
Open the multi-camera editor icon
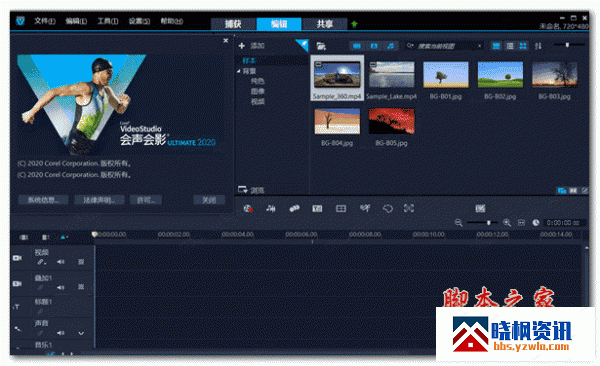(x=341, y=208)
